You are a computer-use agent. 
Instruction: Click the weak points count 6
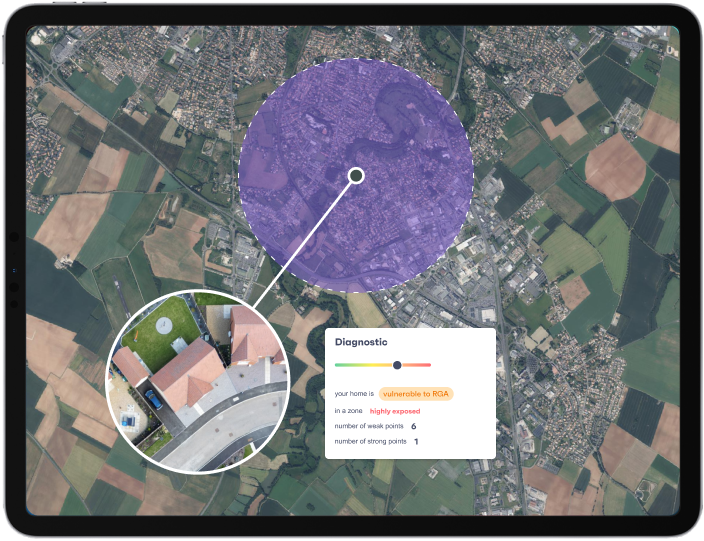tap(413, 426)
